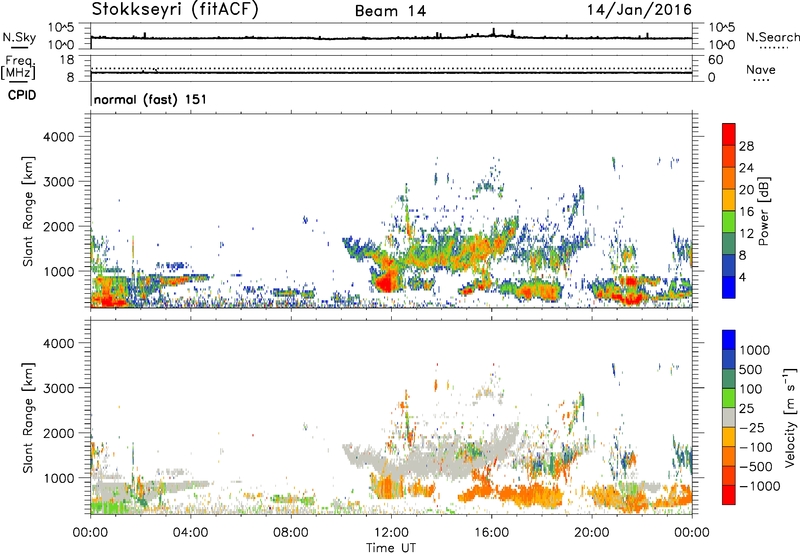Click the dotted Nave line in frequency panel

(391, 68)
